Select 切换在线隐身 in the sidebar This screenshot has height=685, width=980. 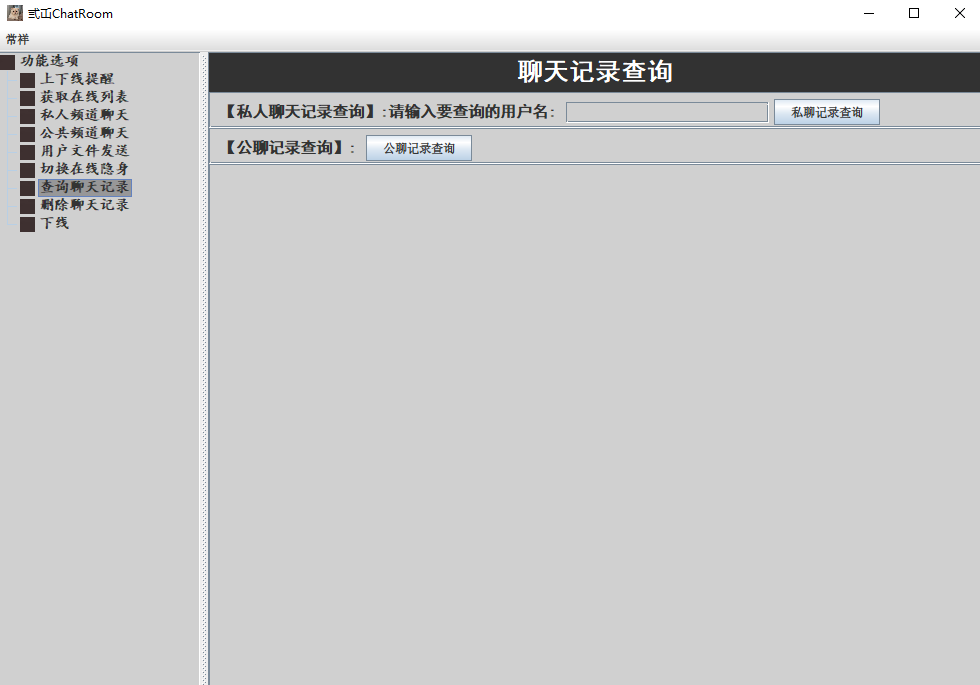84,168
